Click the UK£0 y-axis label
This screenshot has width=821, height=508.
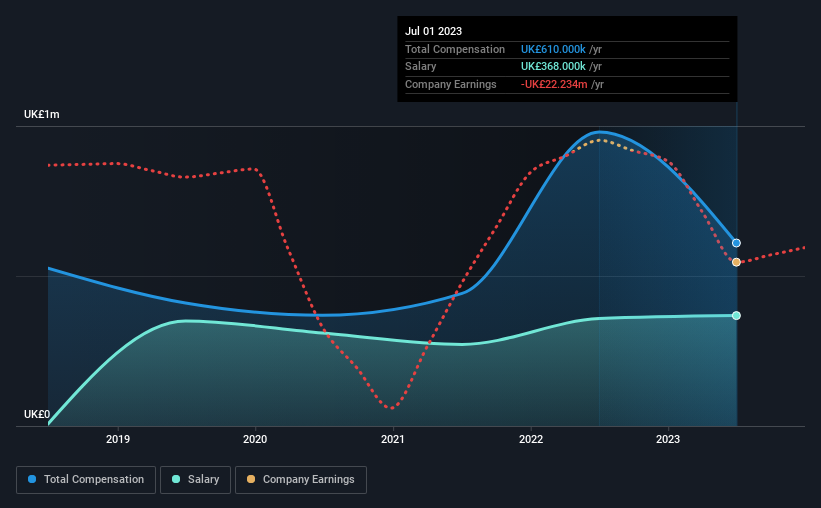click(37, 414)
